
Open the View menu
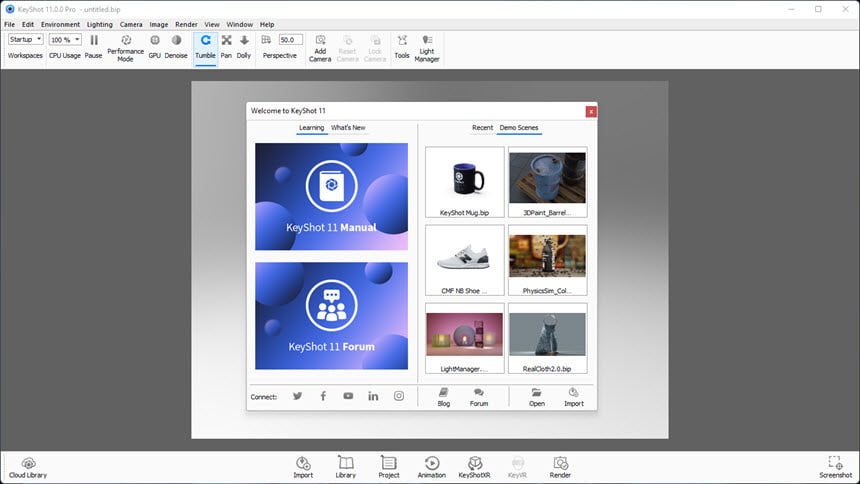point(212,24)
